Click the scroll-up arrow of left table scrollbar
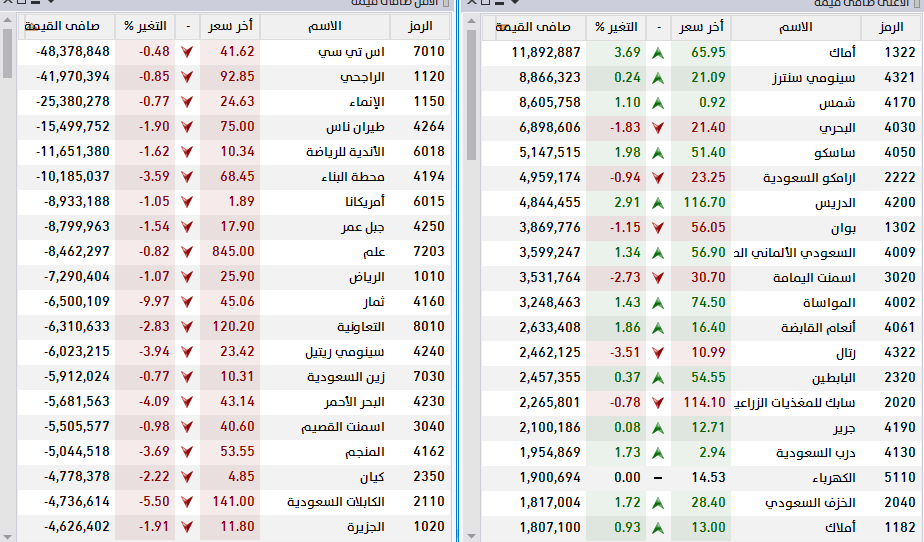 click(8, 21)
